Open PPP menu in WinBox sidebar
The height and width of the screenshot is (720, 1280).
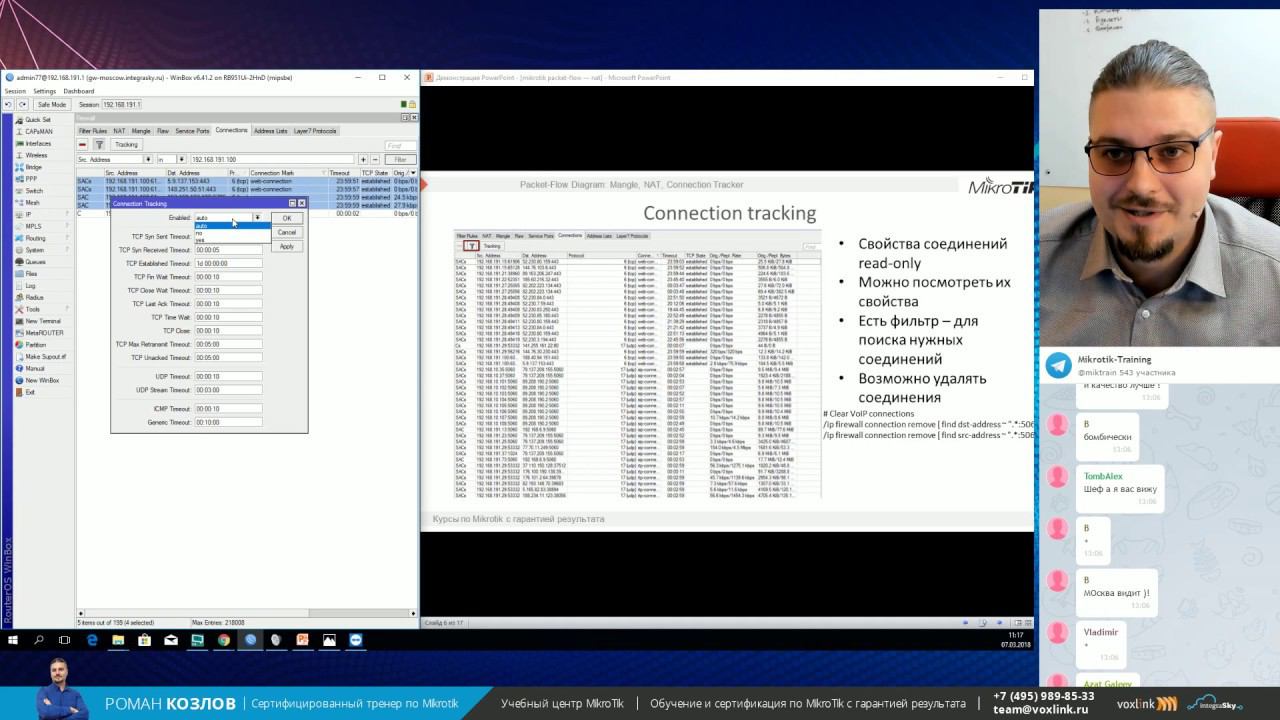[33, 179]
